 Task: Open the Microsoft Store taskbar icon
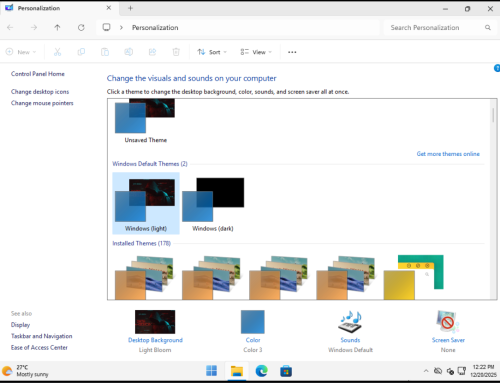(286, 371)
